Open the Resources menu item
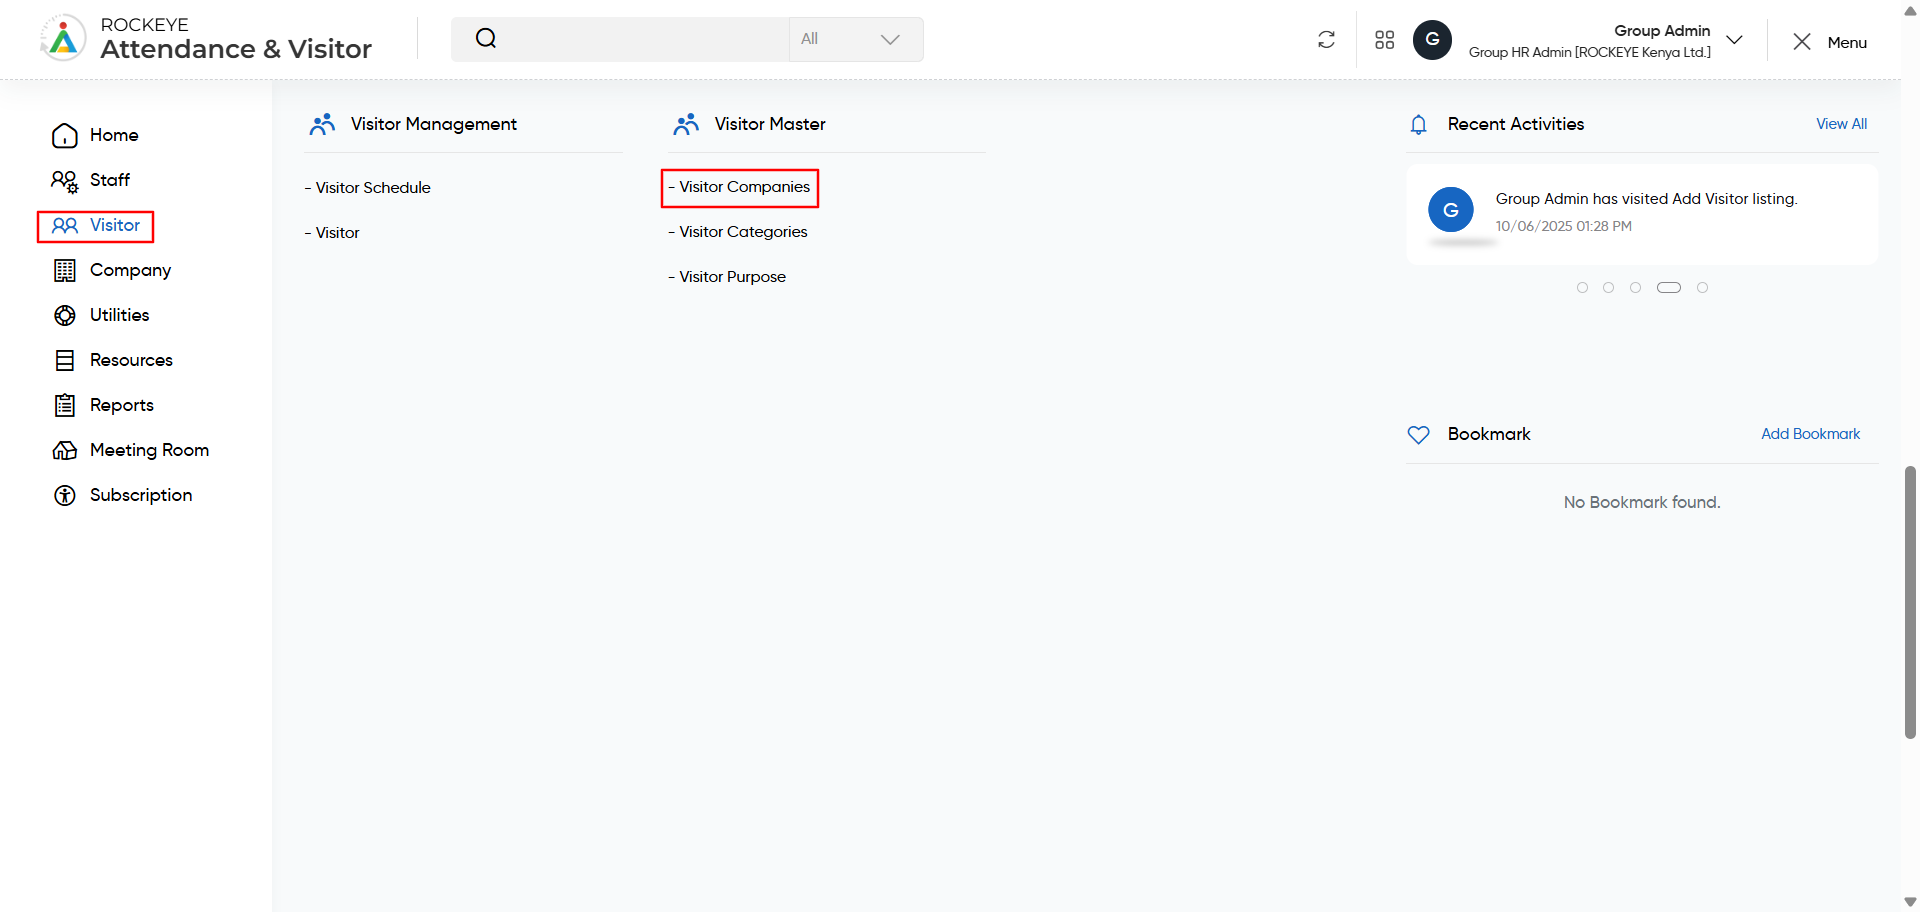 (131, 360)
